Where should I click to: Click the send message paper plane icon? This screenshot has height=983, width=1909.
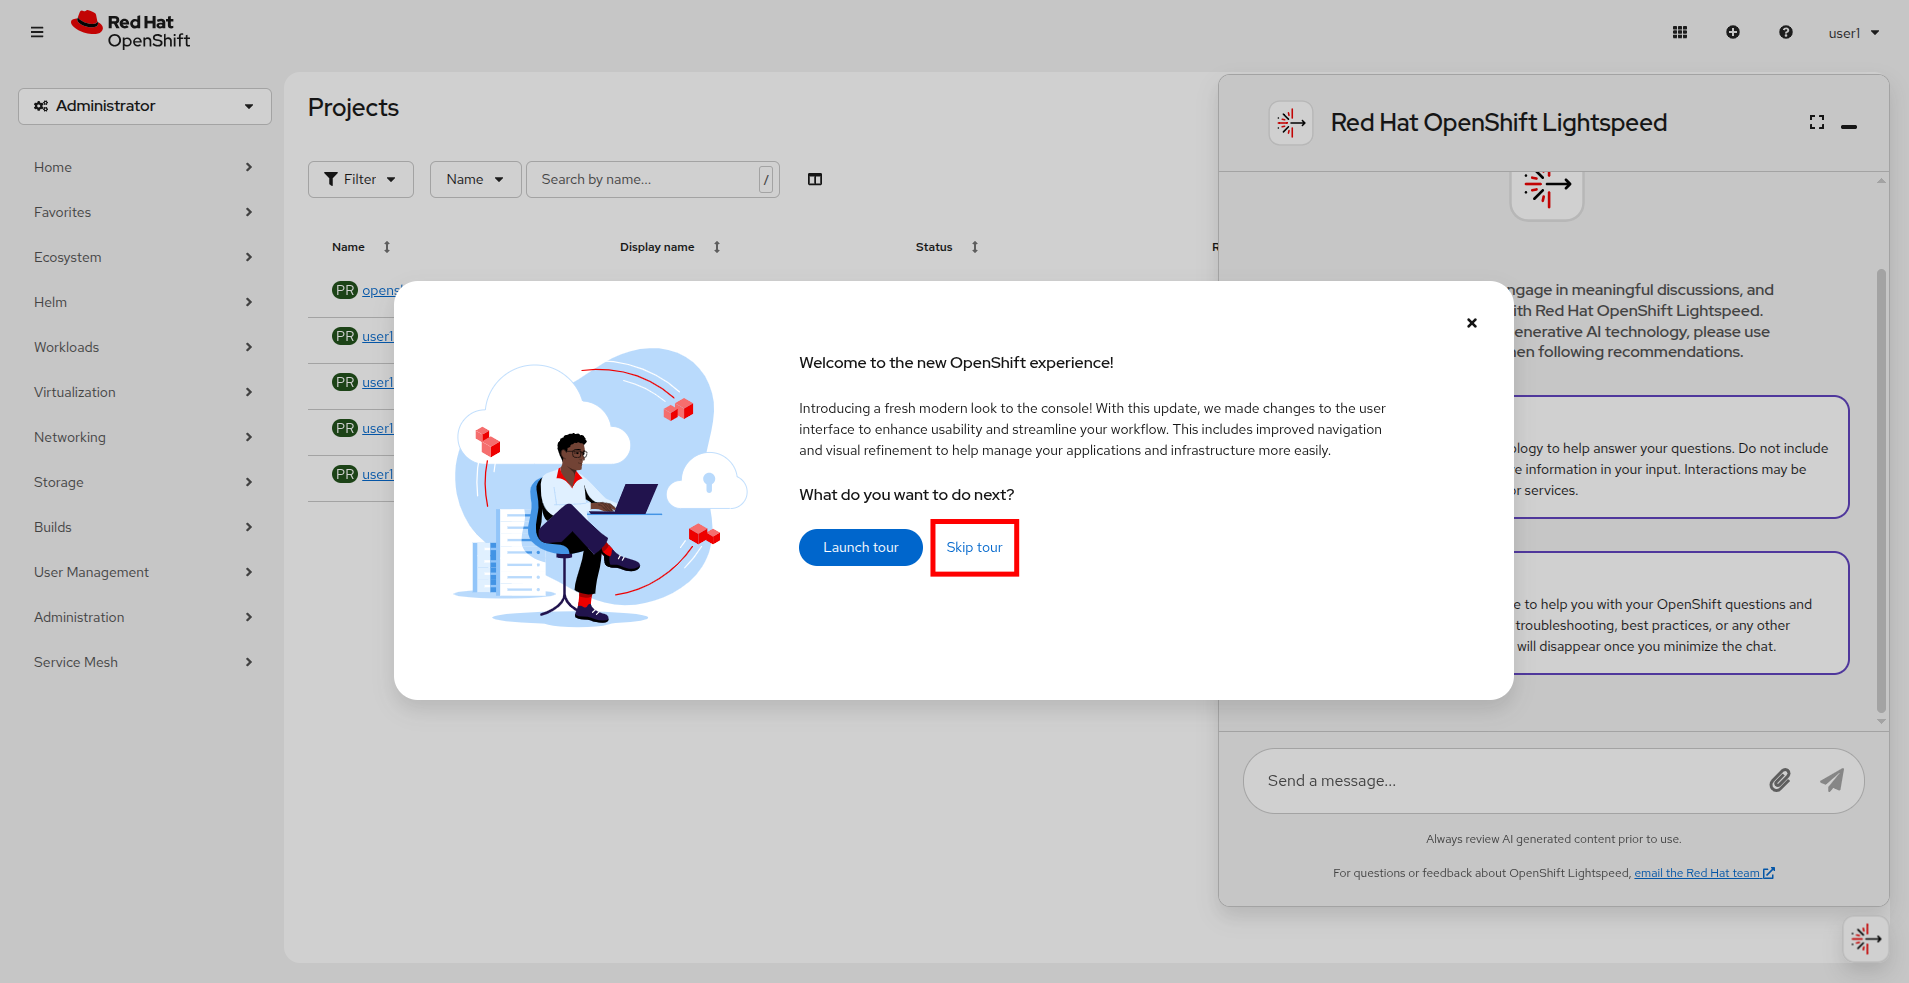coord(1832,780)
